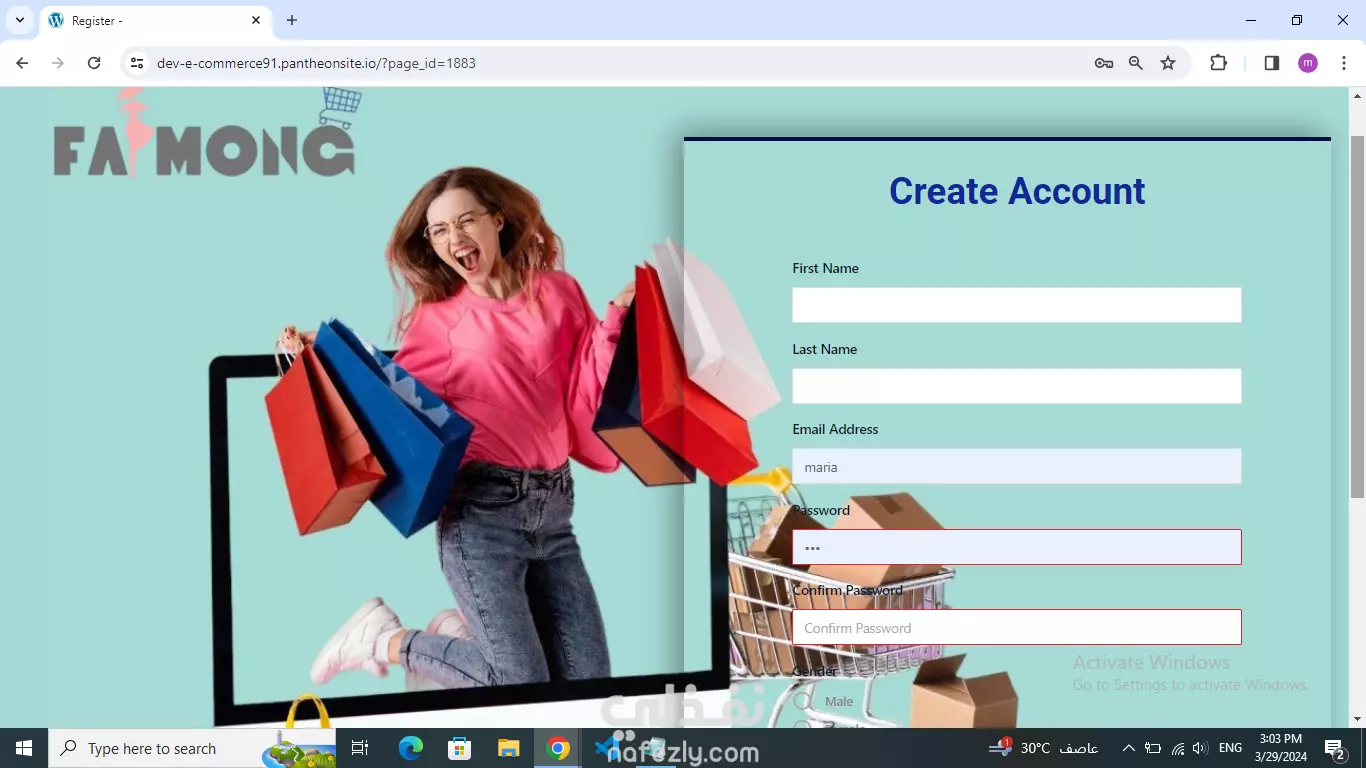Show hidden system tray icons

pos(1128,748)
